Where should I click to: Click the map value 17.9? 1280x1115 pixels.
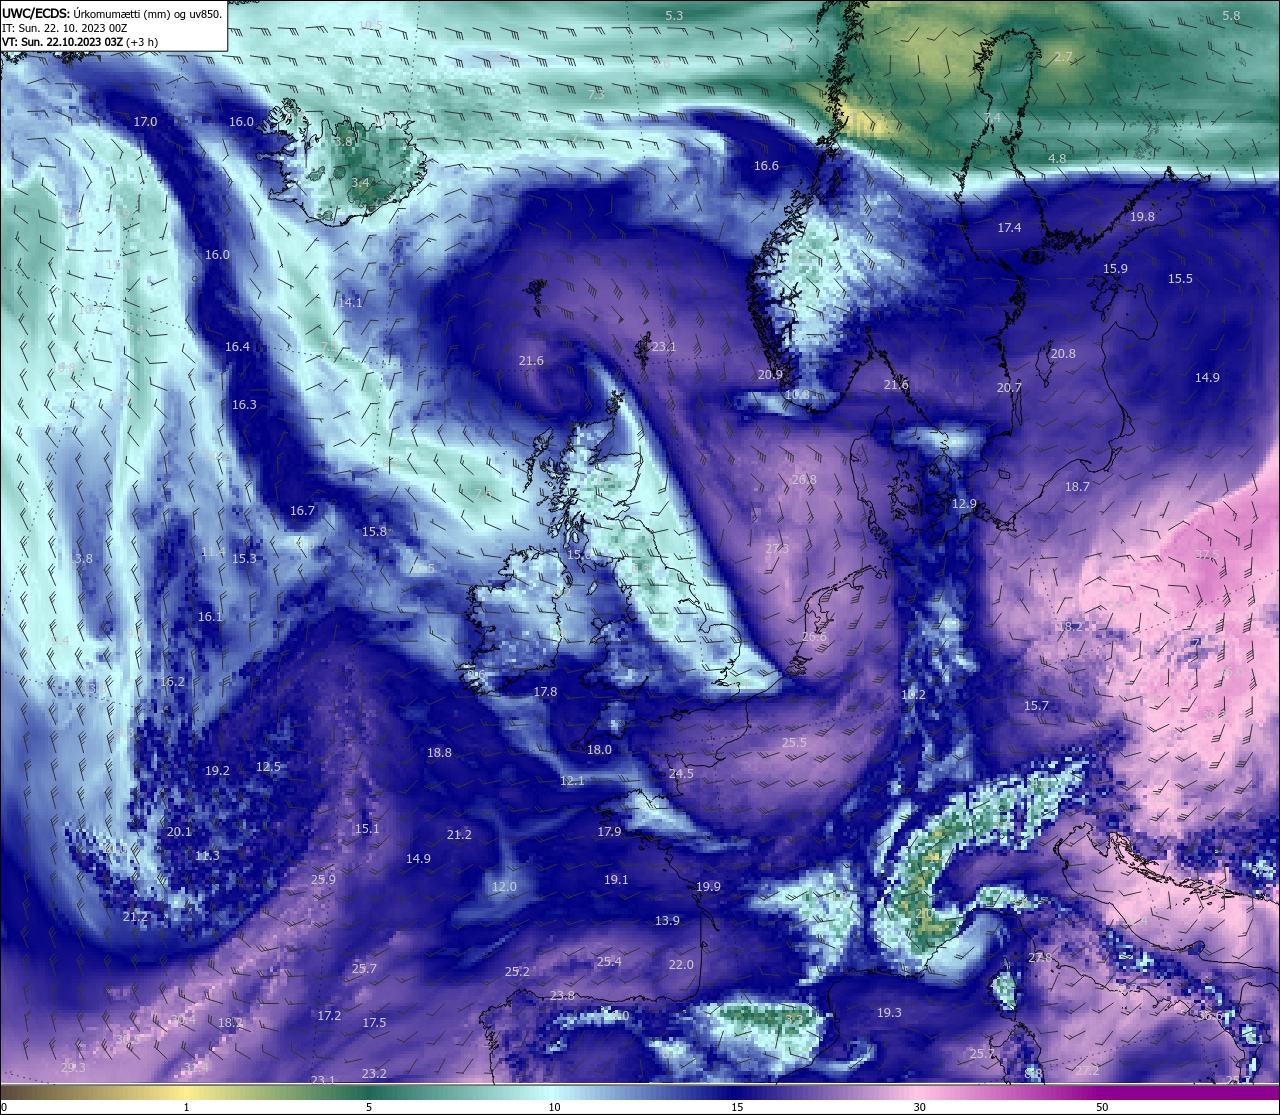pyautogui.click(x=609, y=832)
